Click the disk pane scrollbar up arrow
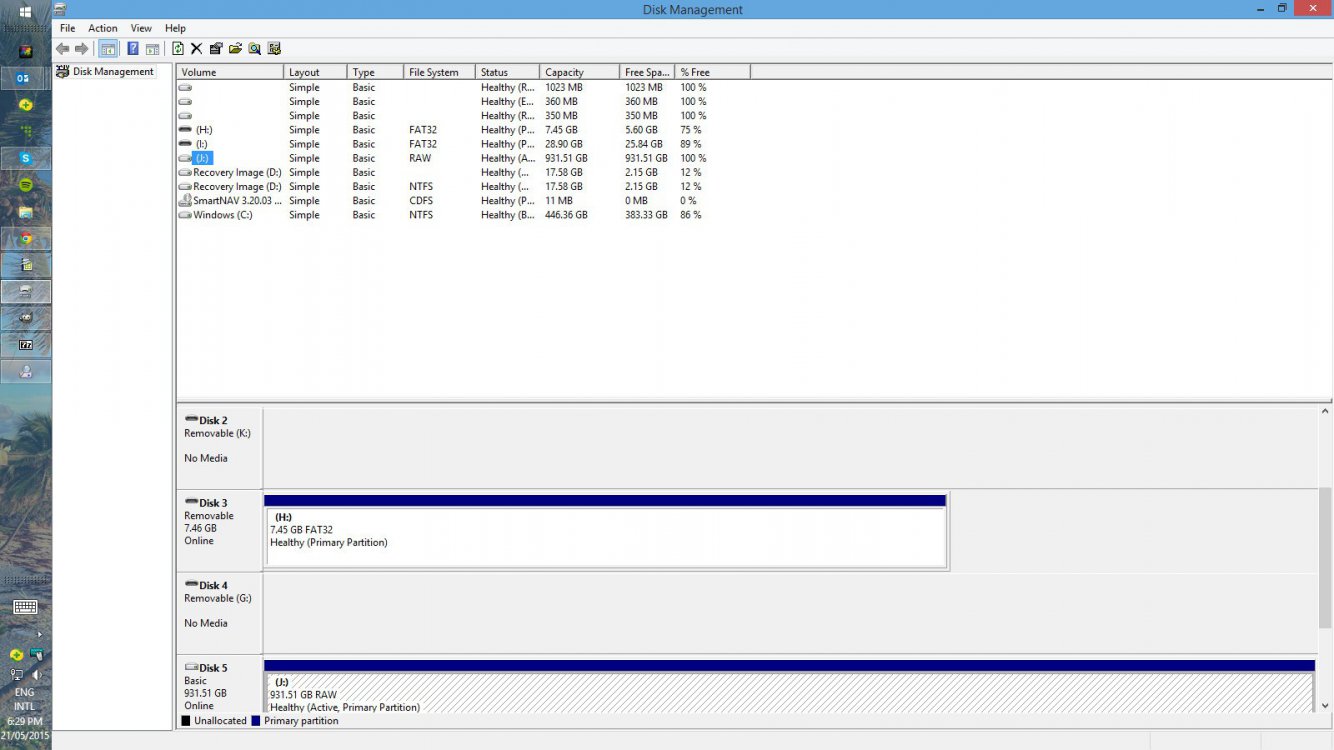 1325,411
